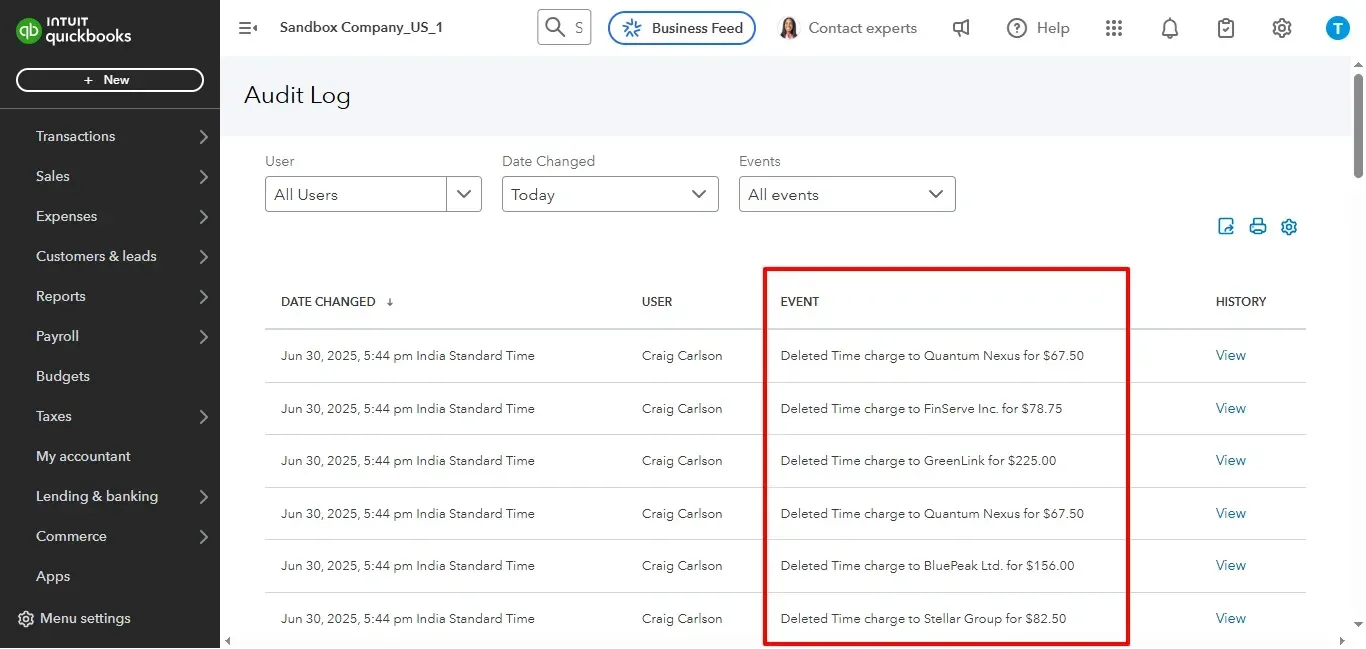
Task: Select Deleted Time charge to GreenLink text
Action: click(x=918, y=461)
